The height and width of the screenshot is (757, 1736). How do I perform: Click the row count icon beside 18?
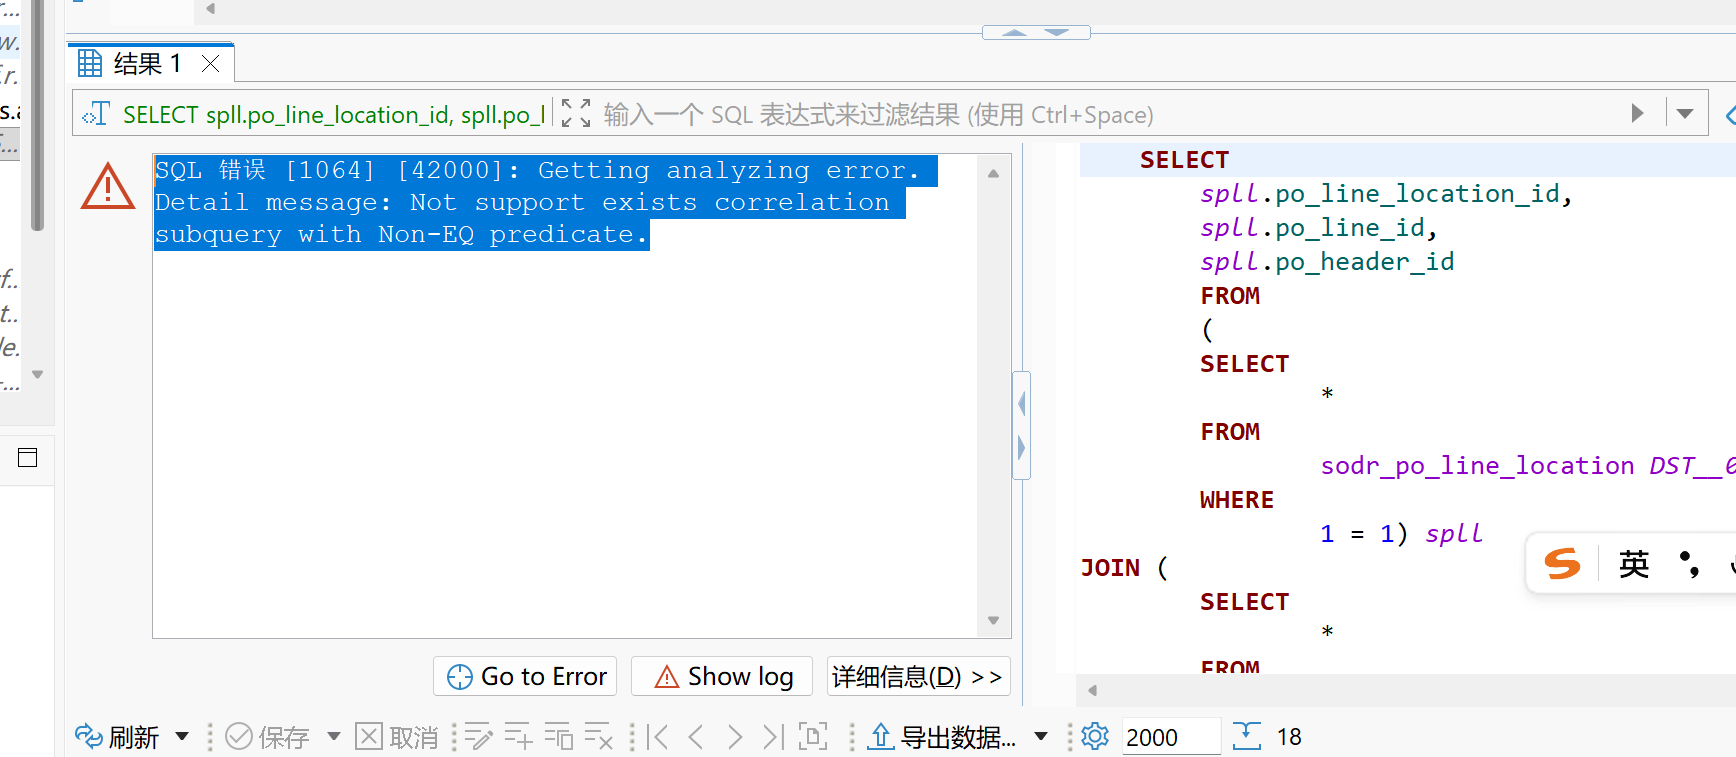pos(1246,737)
